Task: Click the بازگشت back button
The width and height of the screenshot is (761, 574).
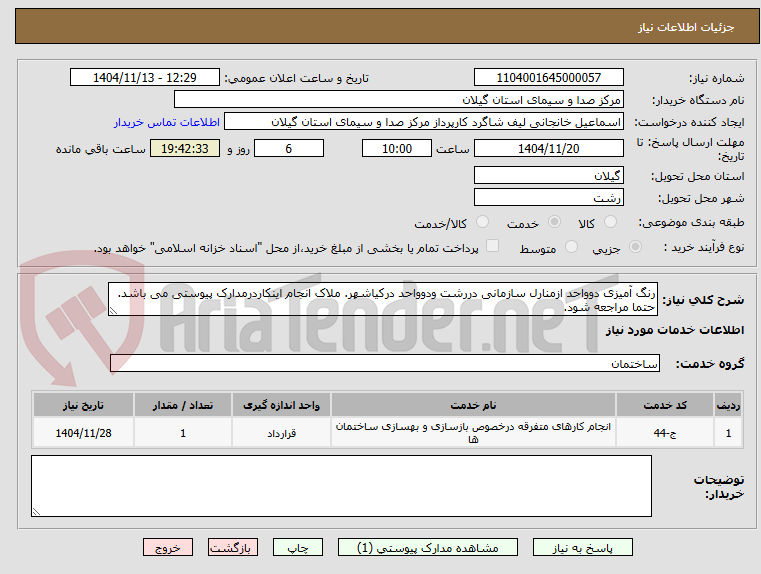Action: click(x=232, y=547)
